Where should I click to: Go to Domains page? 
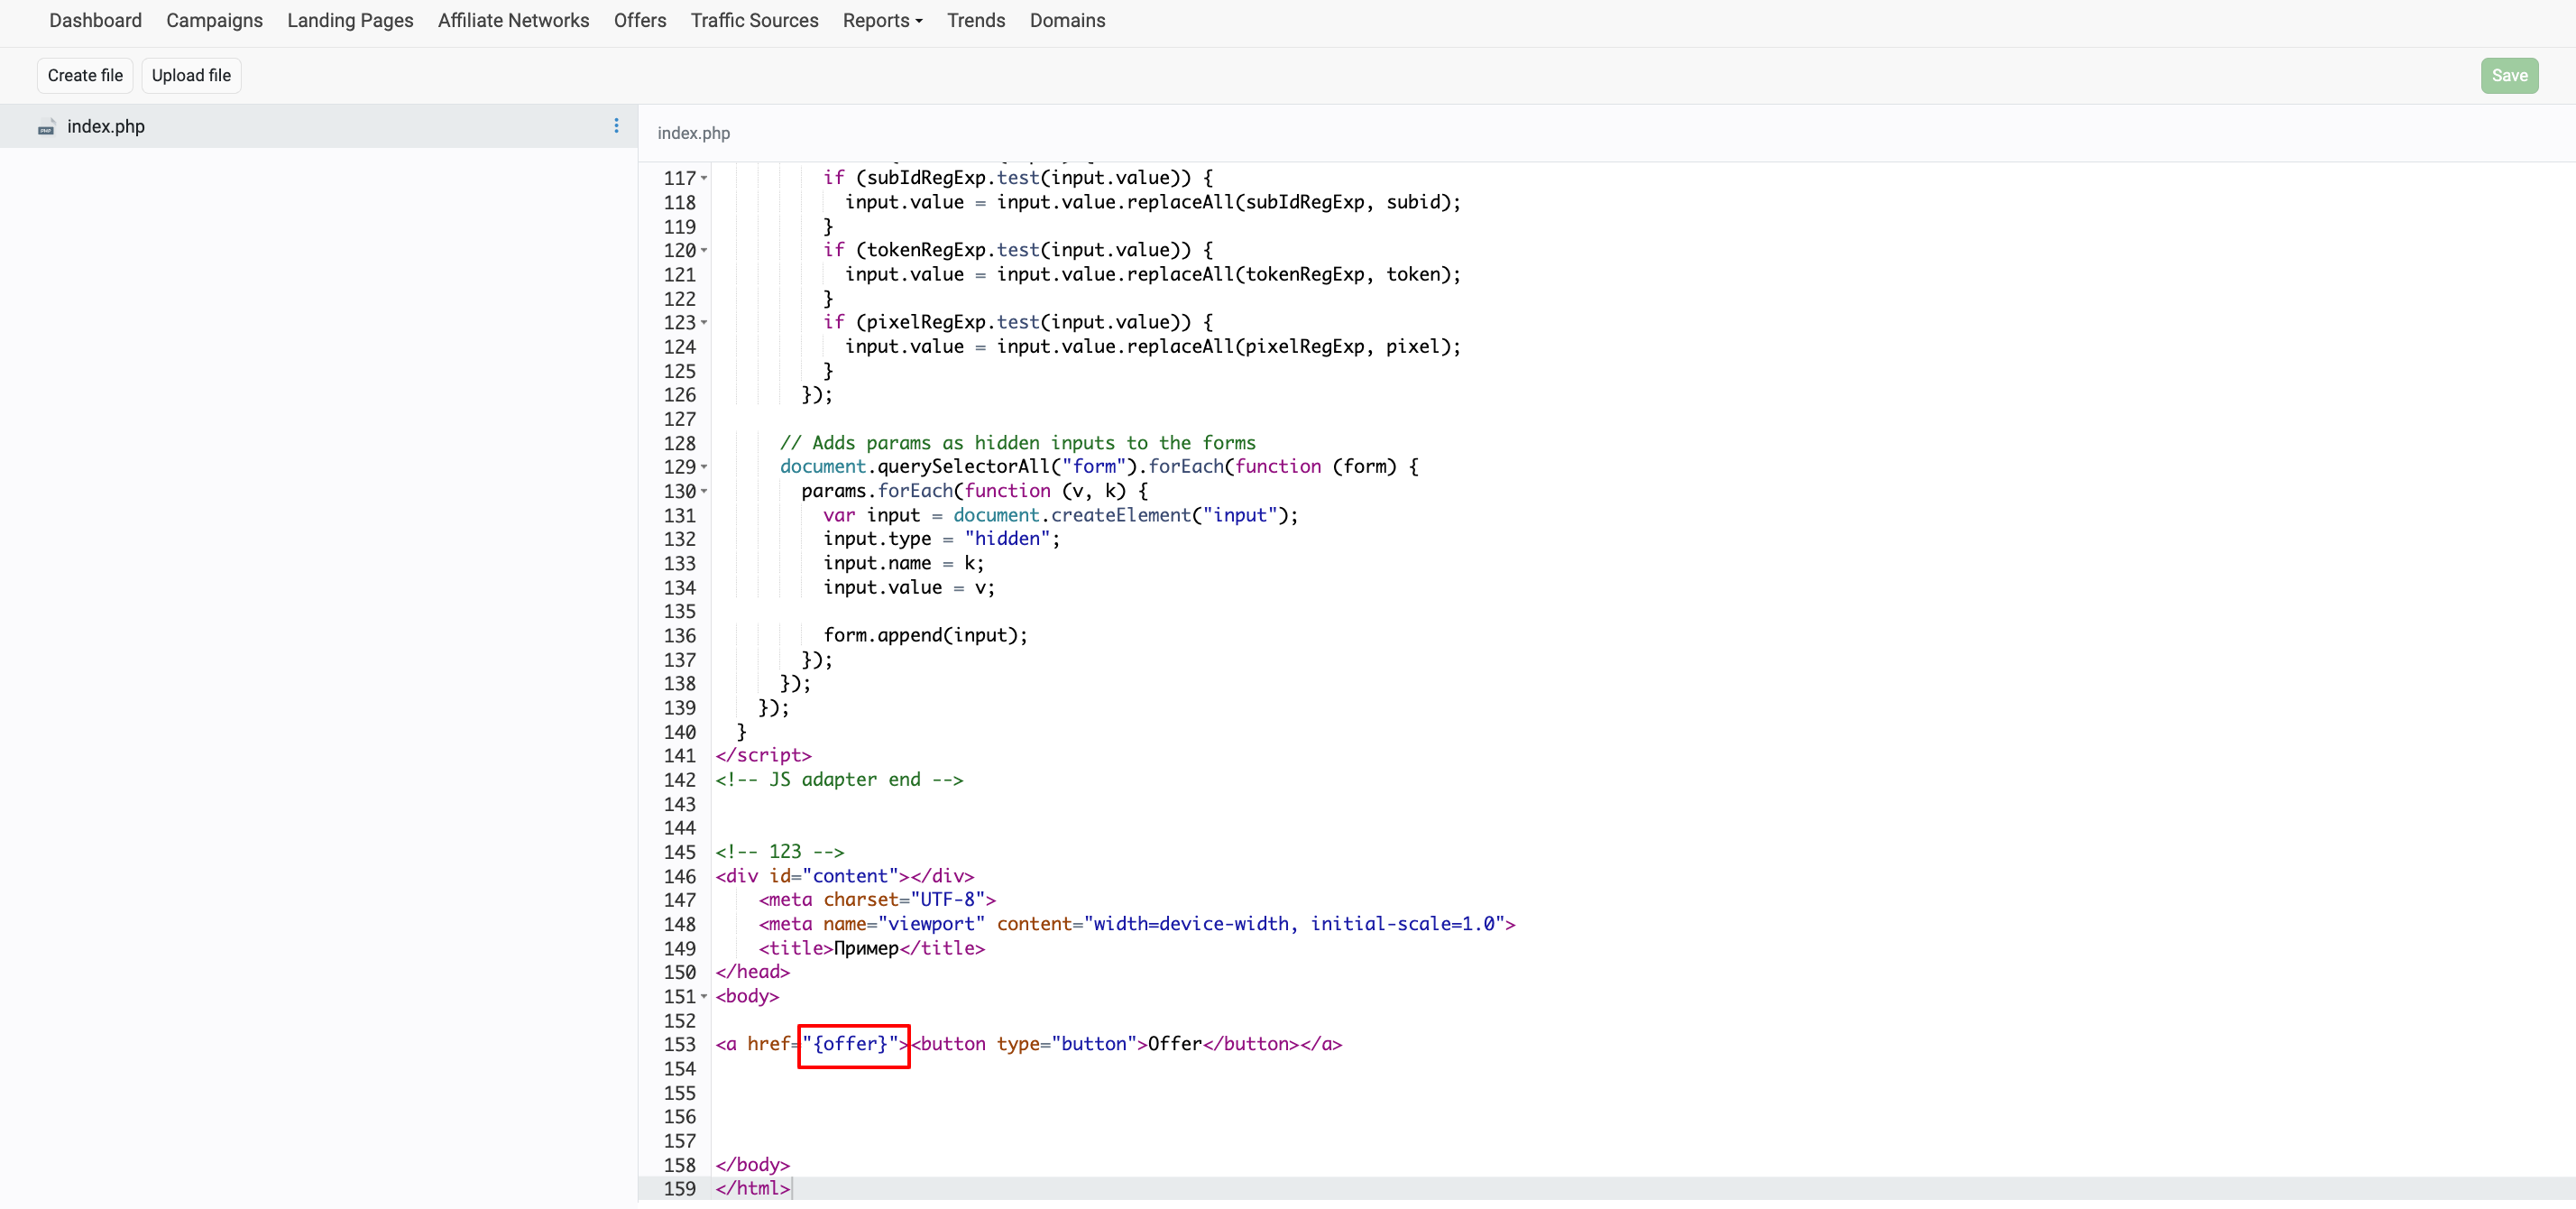click(1067, 20)
